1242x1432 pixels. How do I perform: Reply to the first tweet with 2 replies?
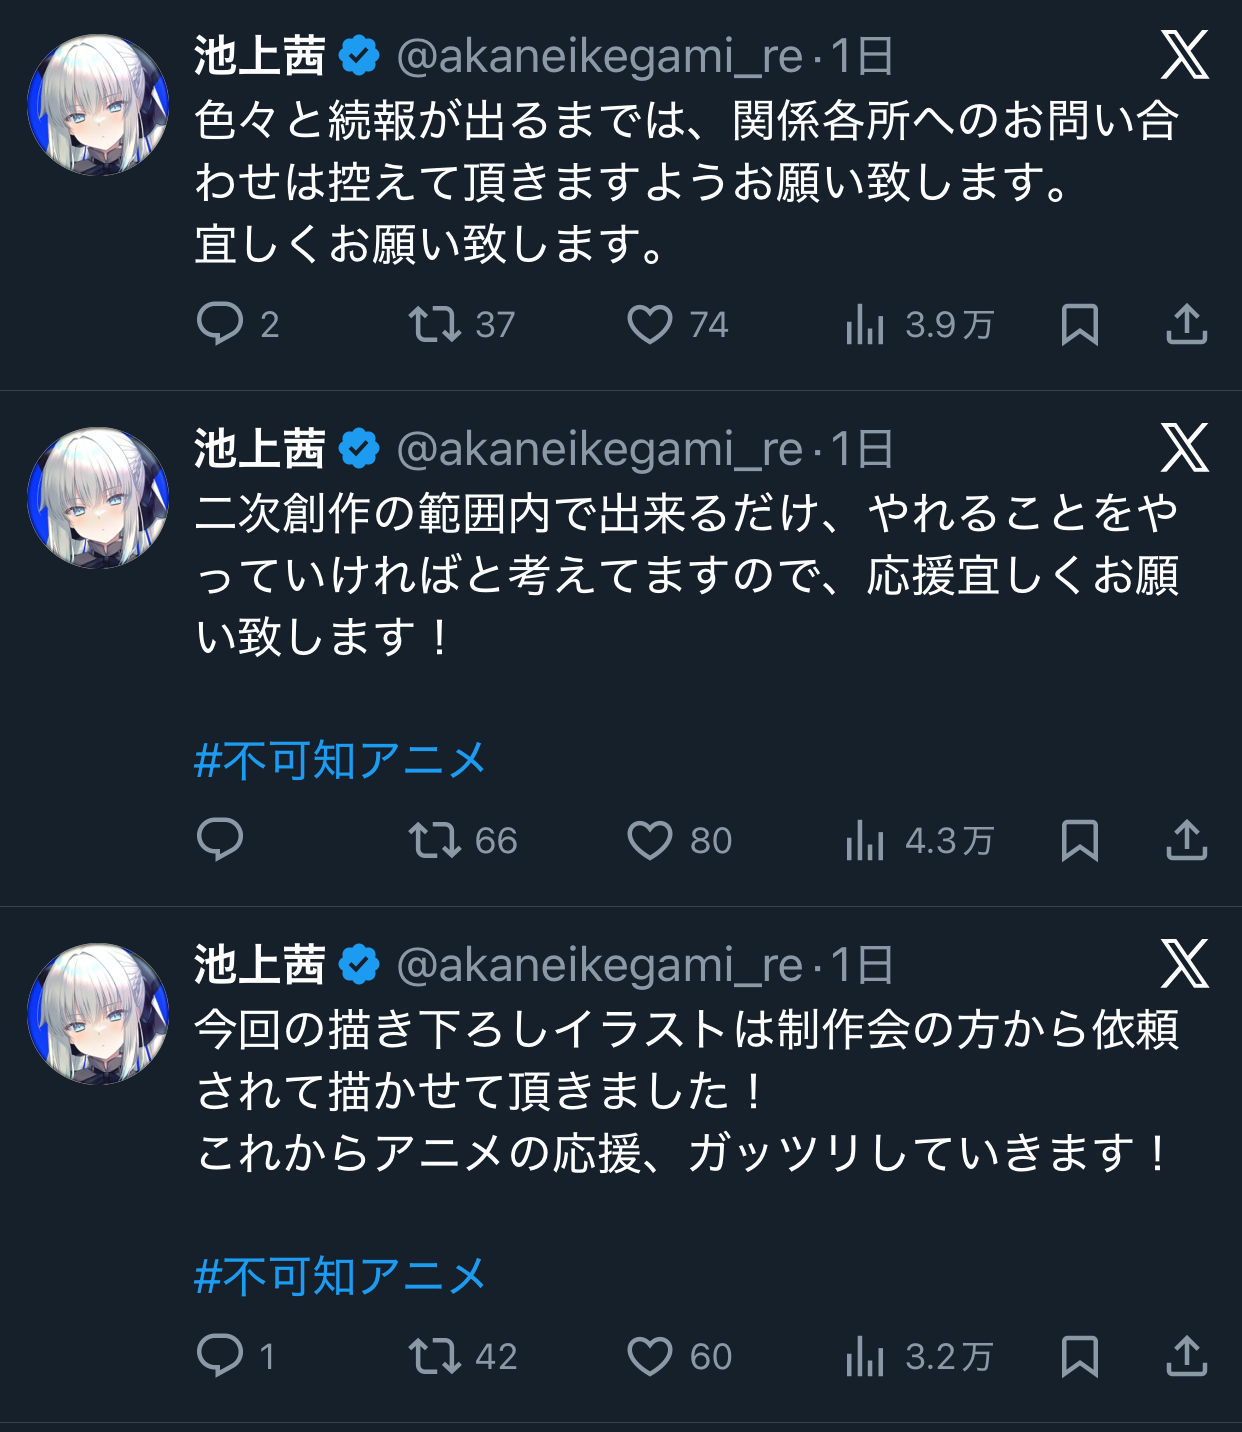[x=220, y=324]
